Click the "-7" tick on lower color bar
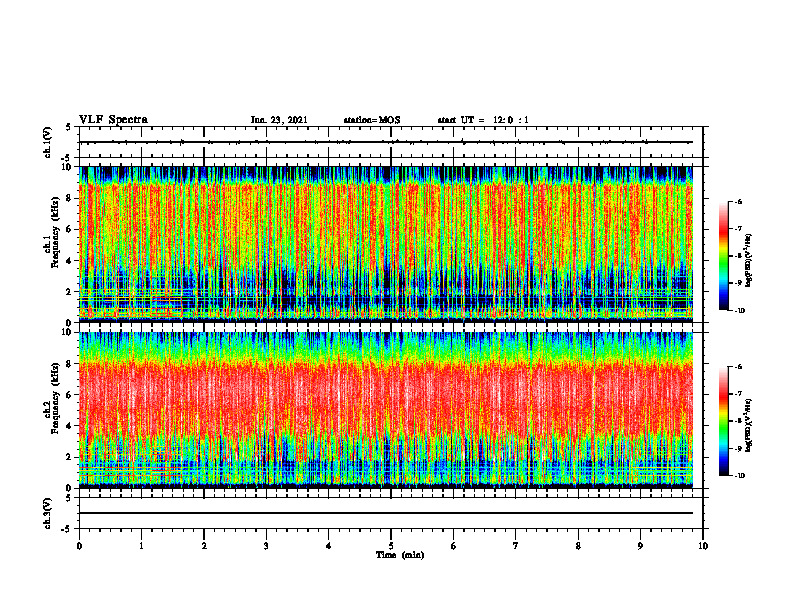This screenshot has height=612, width=792. click(738, 394)
